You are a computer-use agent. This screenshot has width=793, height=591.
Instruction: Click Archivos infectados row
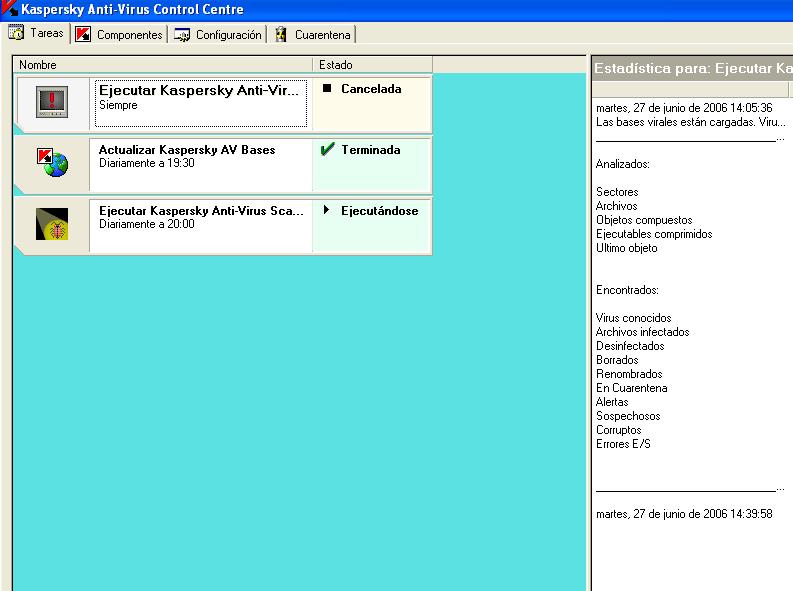642,332
